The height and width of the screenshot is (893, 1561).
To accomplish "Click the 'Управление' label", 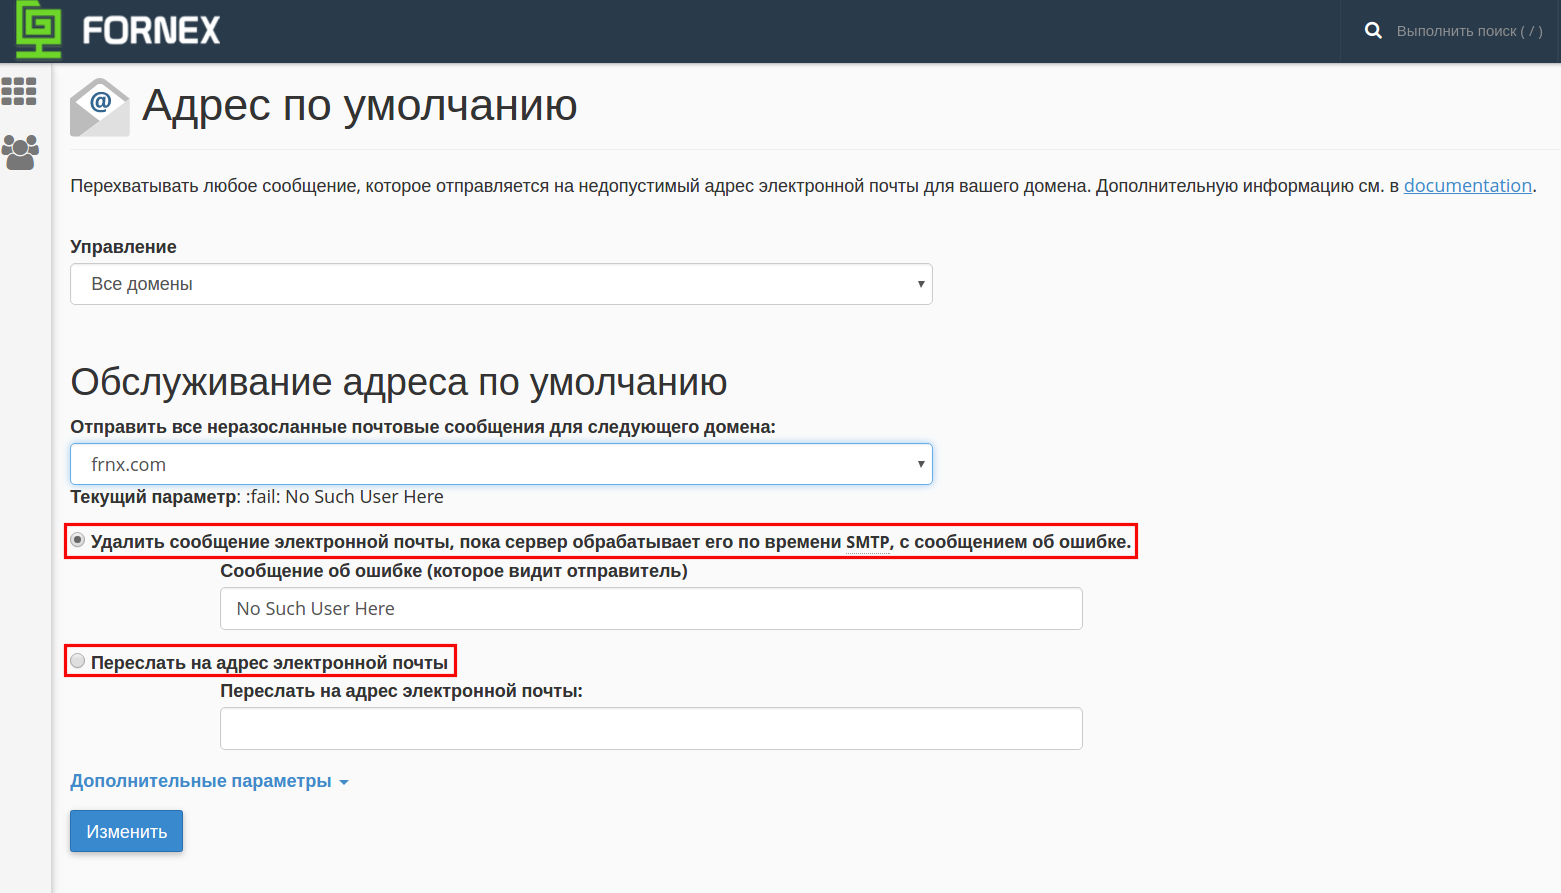I will 123,247.
